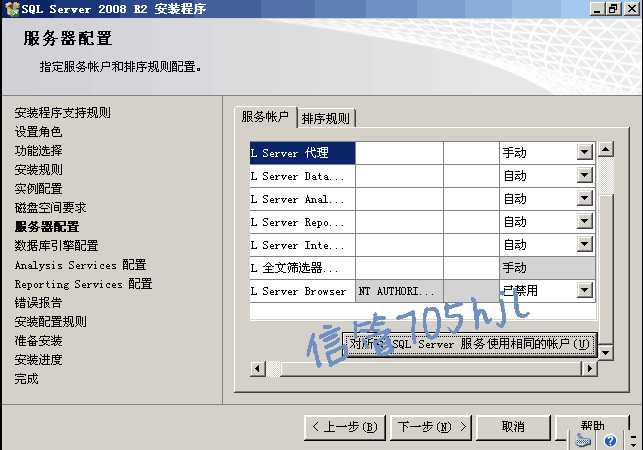Click the blue help question mark icon
Screen dimensions: 643x450
coord(610,441)
